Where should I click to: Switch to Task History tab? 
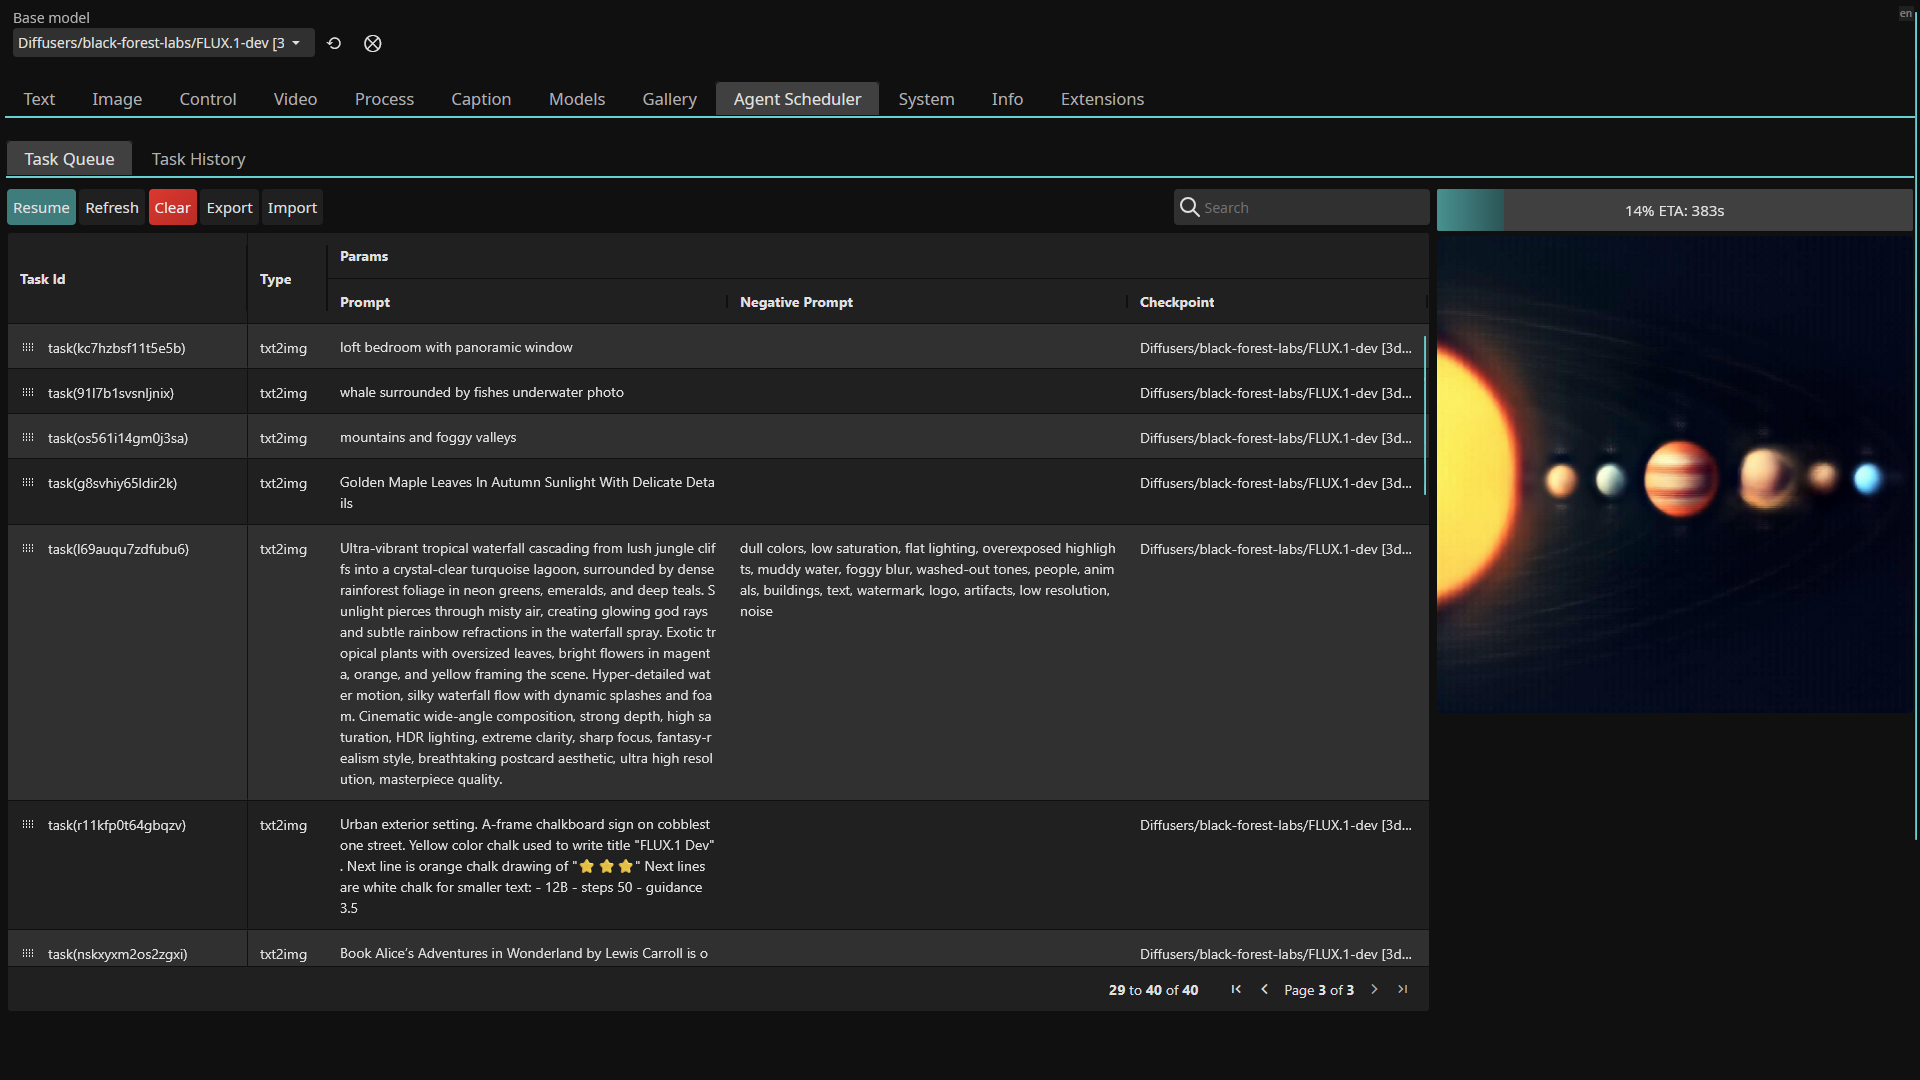(198, 159)
